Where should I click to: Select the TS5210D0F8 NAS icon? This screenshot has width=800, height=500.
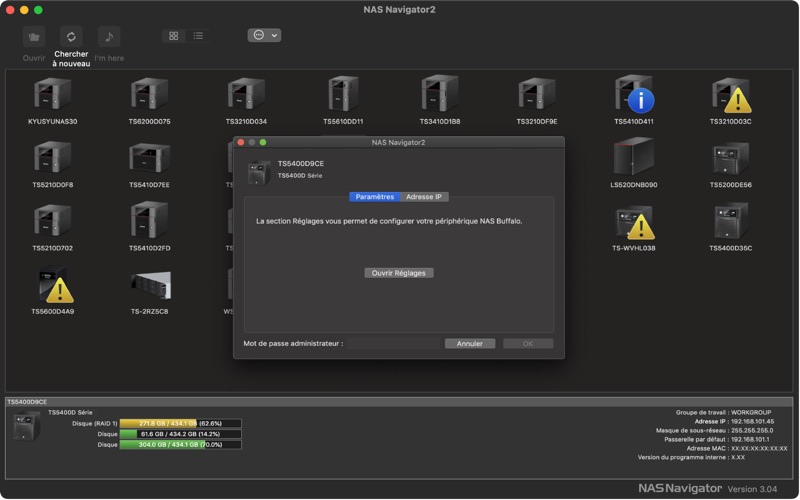(53, 158)
